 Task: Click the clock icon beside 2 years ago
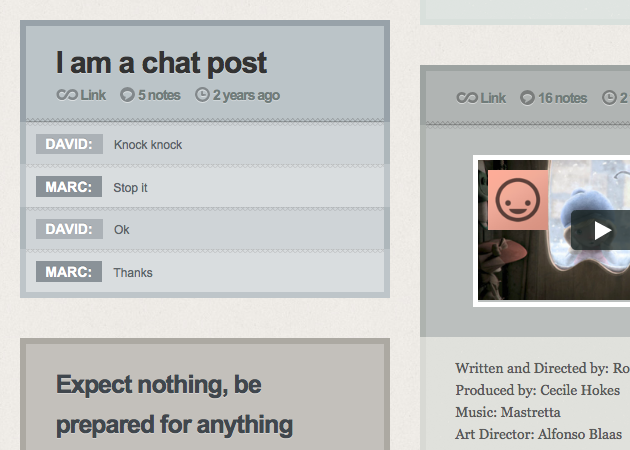pyautogui.click(x=202, y=95)
